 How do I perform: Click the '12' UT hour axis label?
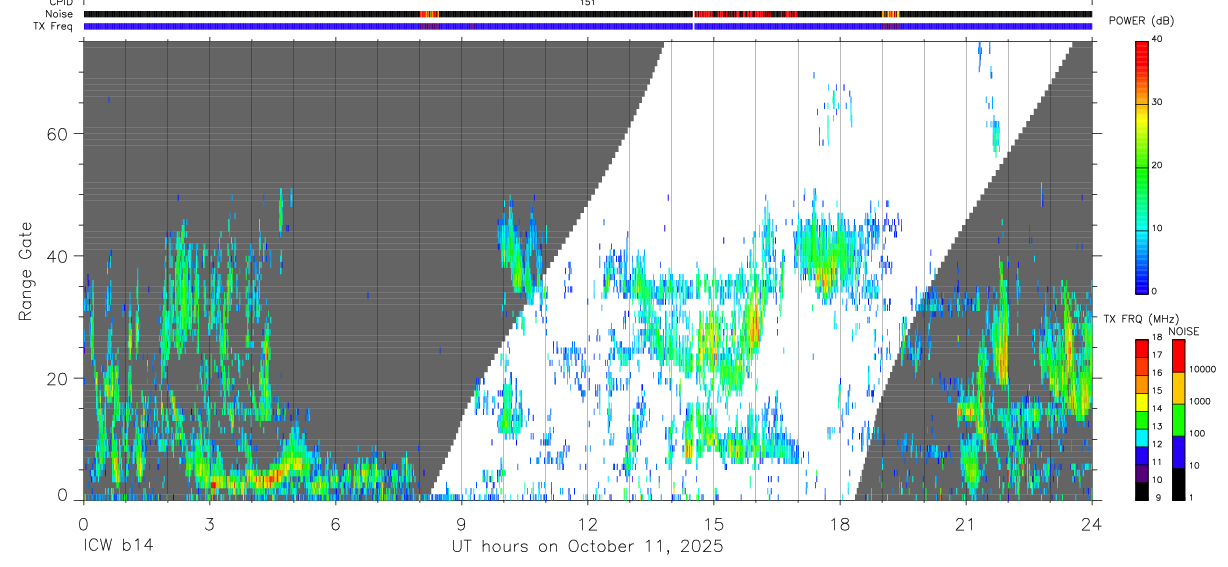click(x=587, y=523)
